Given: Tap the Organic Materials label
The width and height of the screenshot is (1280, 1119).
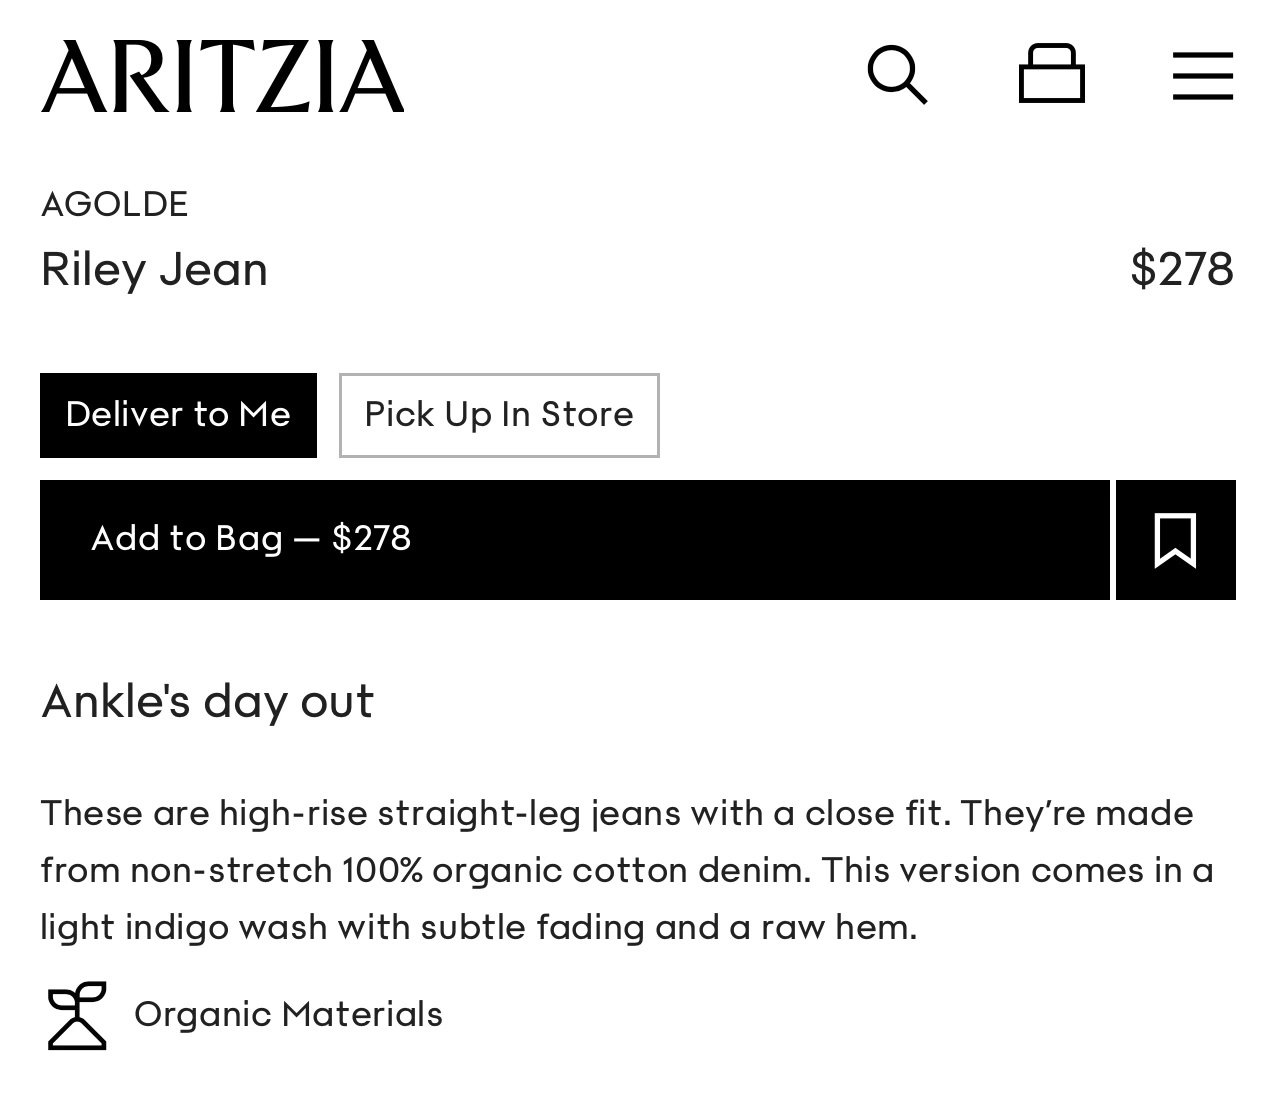Looking at the screenshot, I should tap(288, 1014).
